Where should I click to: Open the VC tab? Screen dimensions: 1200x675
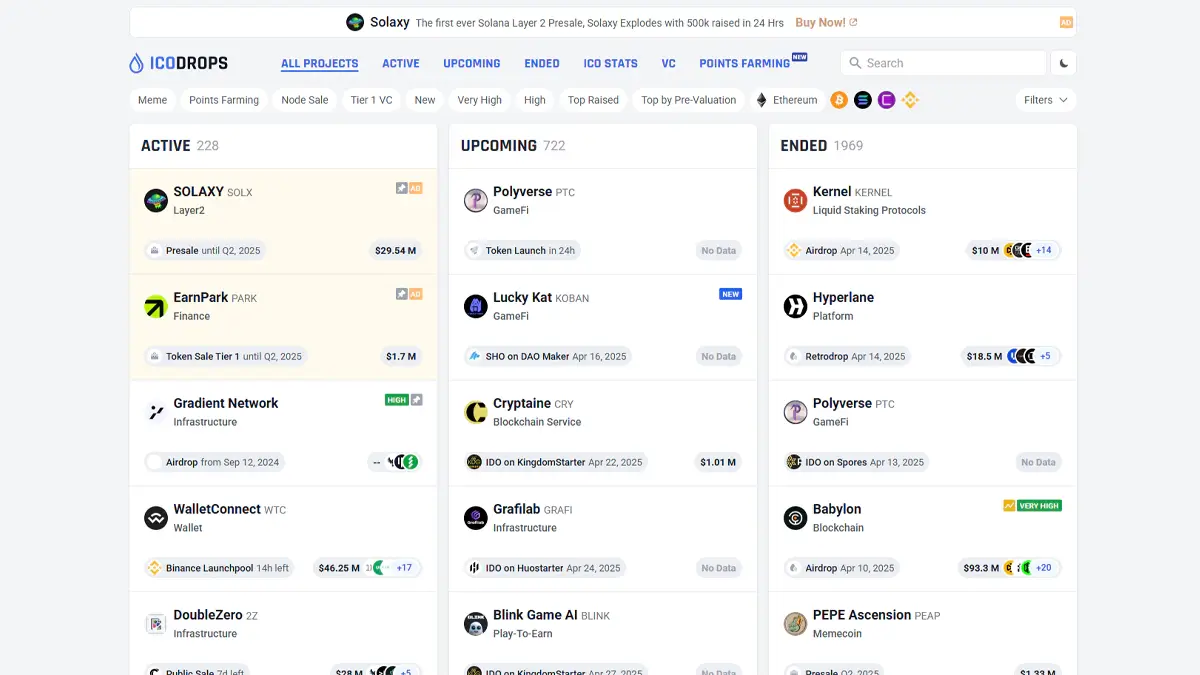point(669,63)
